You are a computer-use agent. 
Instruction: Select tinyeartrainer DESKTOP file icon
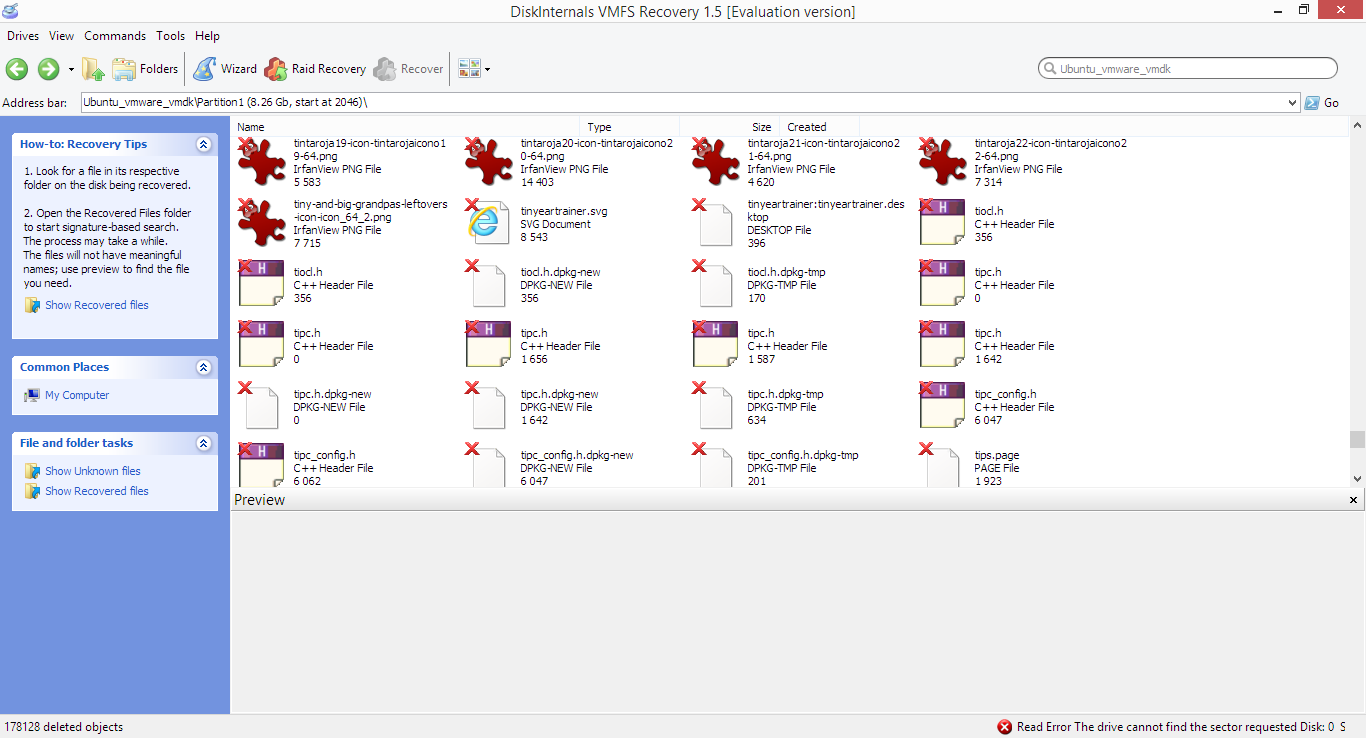715,222
